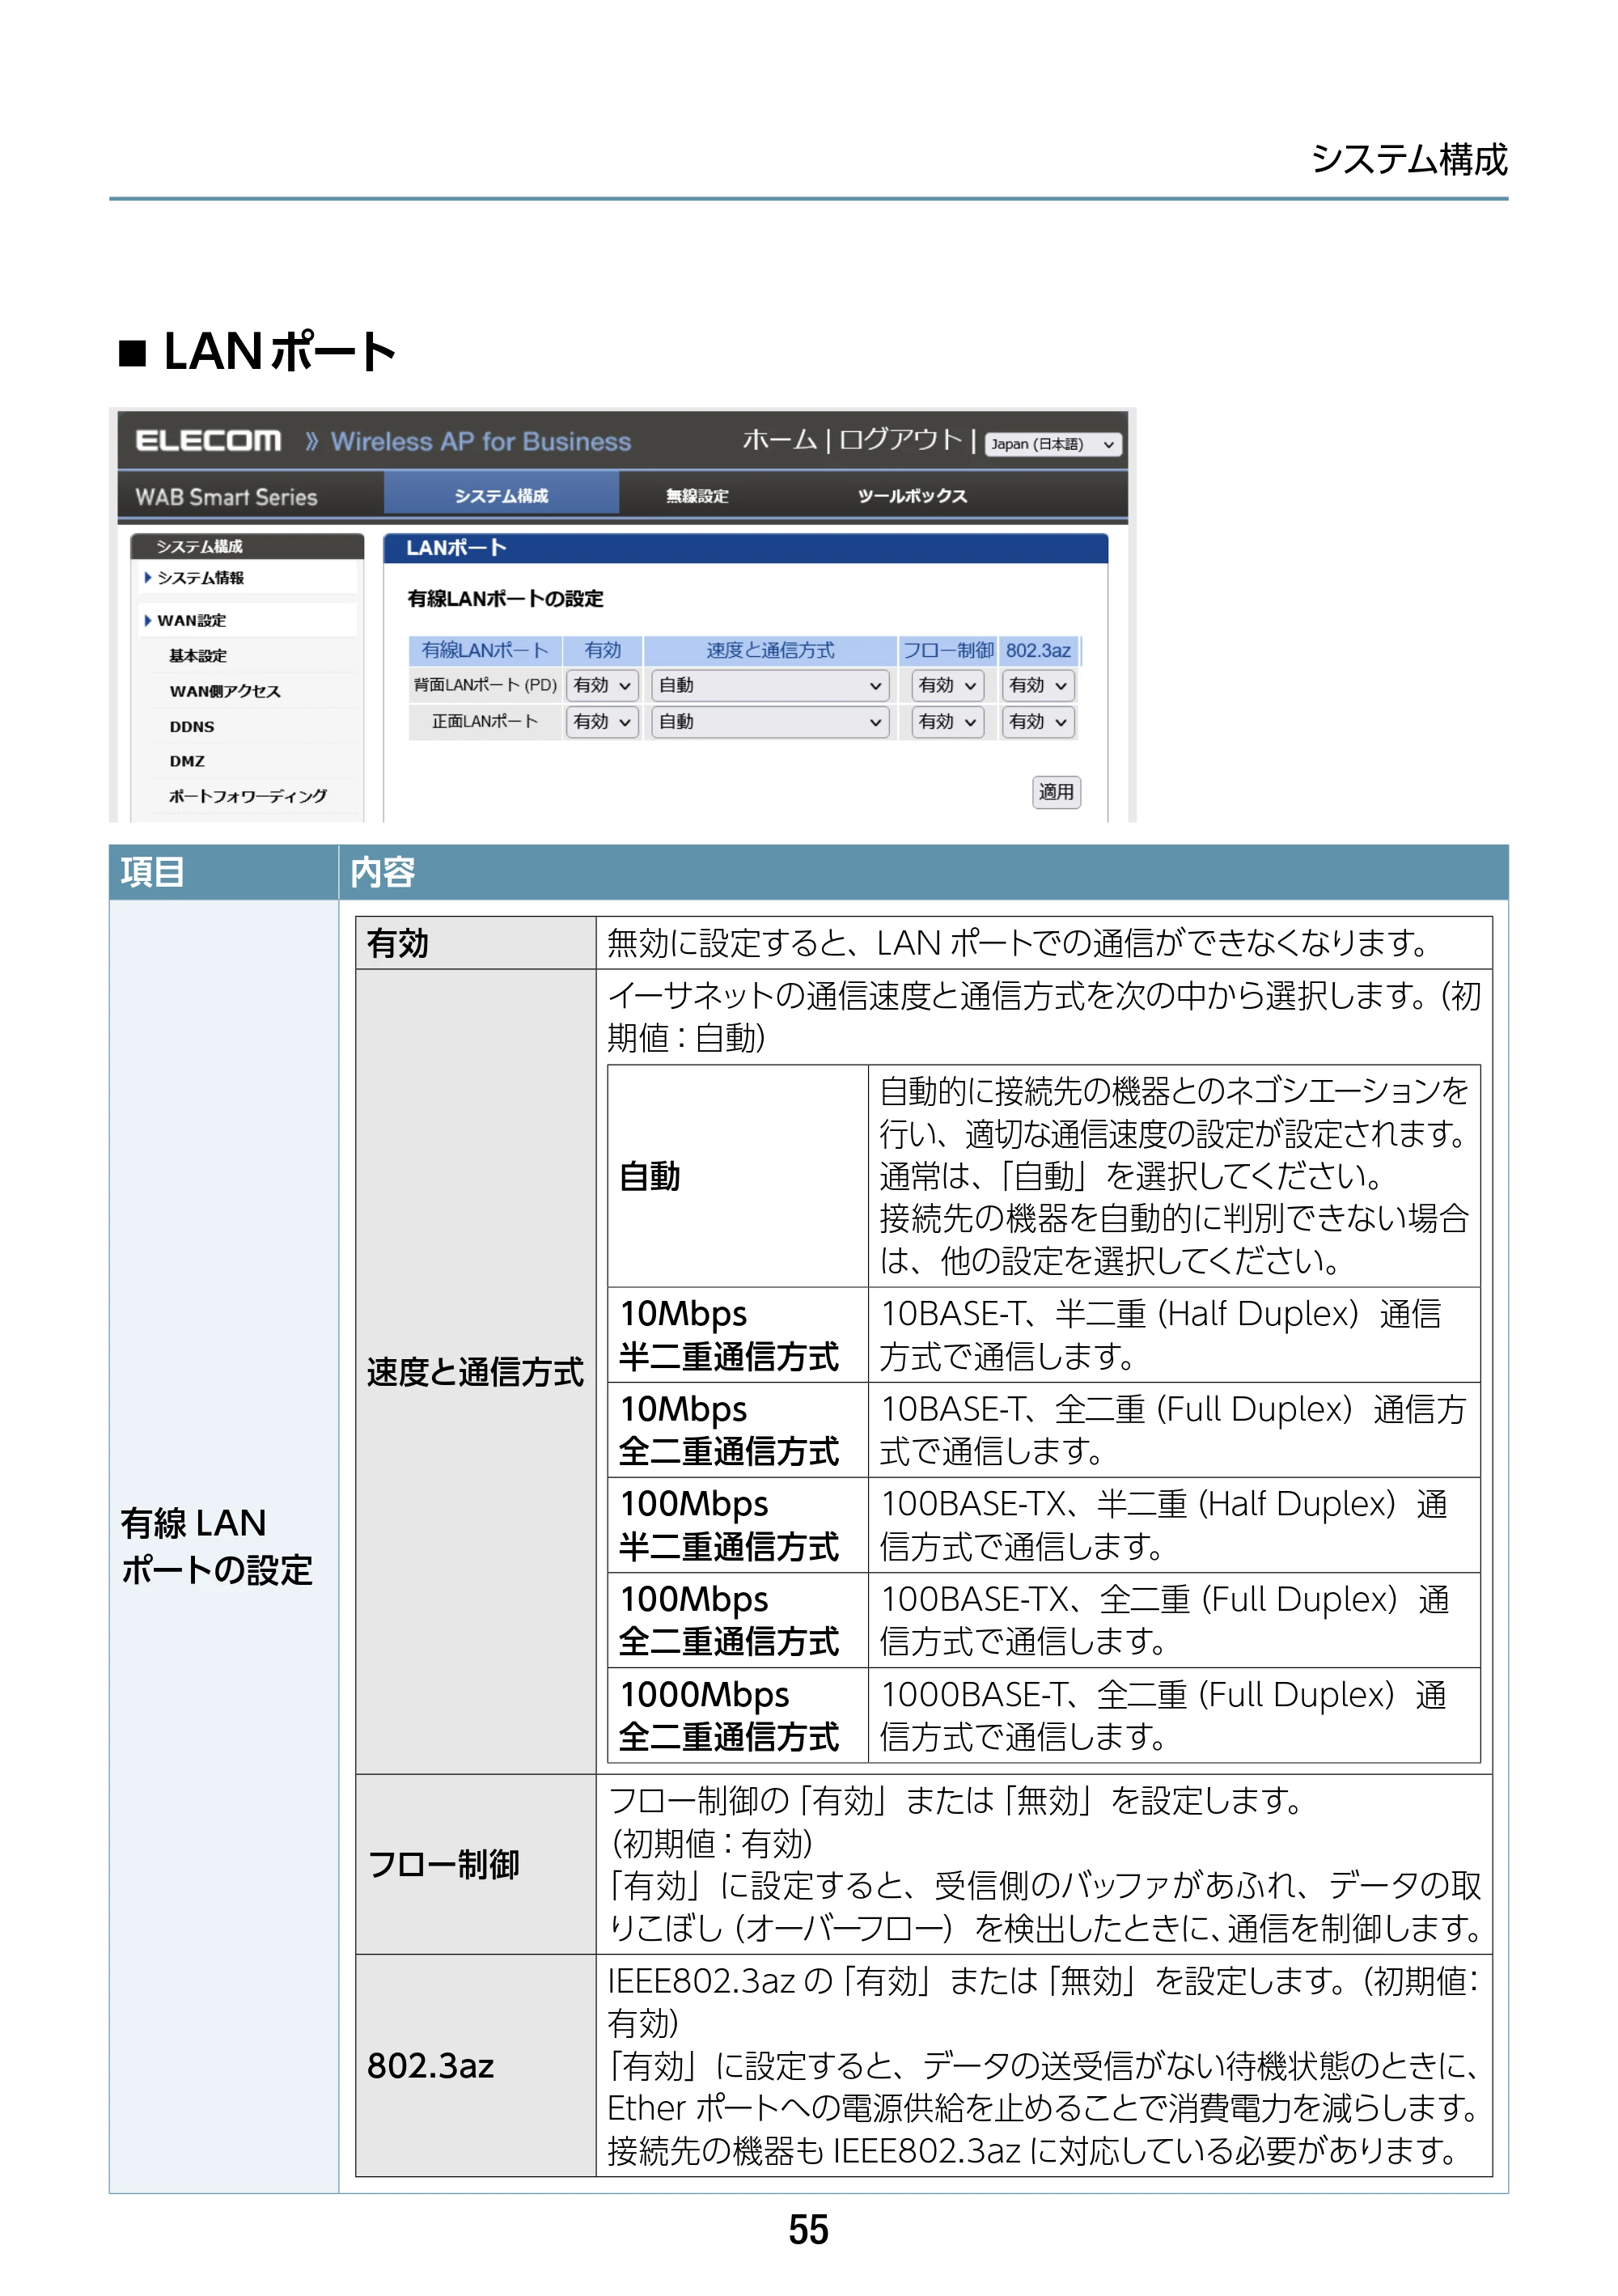The width and height of the screenshot is (1618, 2296).
Task: Click the 速度と通信方式 column header
Action: click(770, 651)
